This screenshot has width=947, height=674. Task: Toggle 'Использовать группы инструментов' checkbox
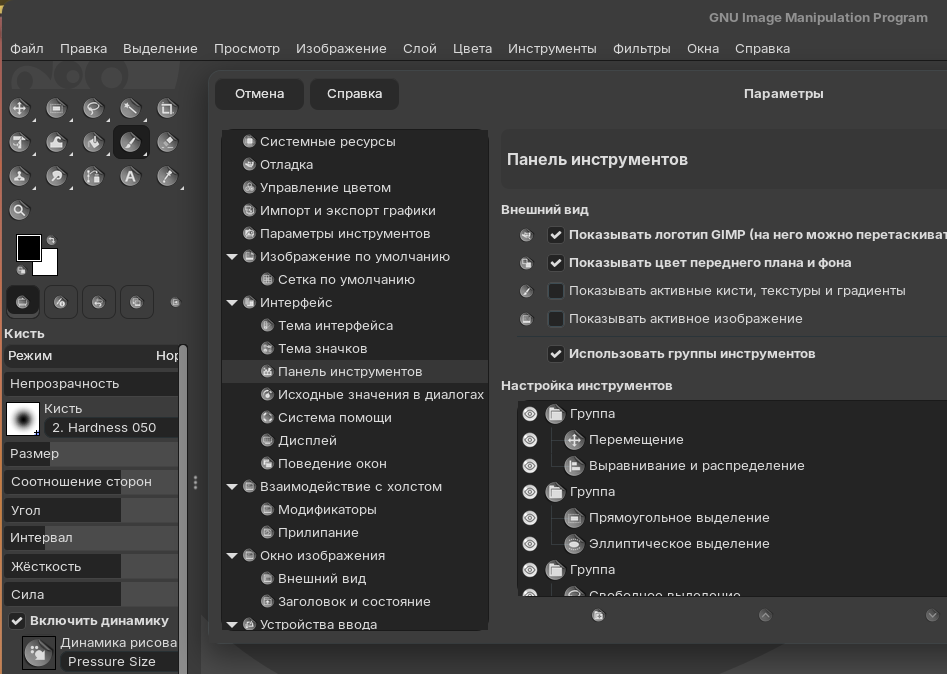tap(556, 354)
